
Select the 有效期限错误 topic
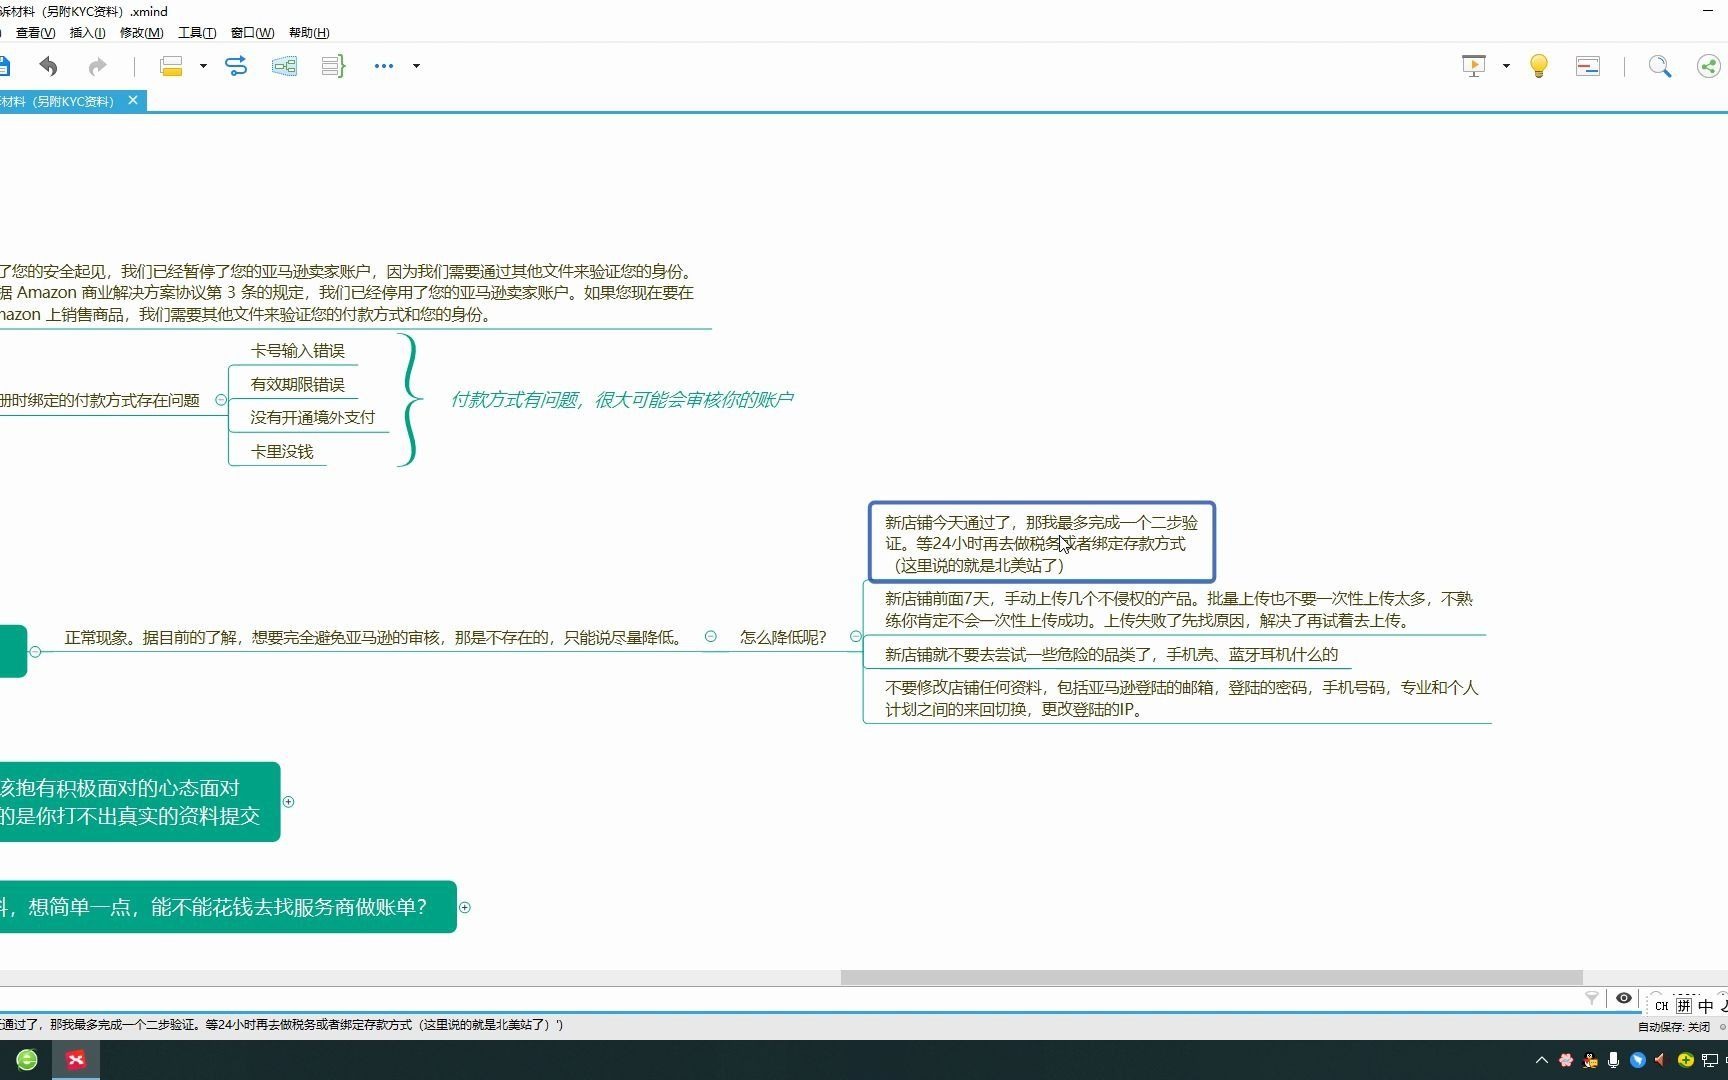pyautogui.click(x=297, y=385)
